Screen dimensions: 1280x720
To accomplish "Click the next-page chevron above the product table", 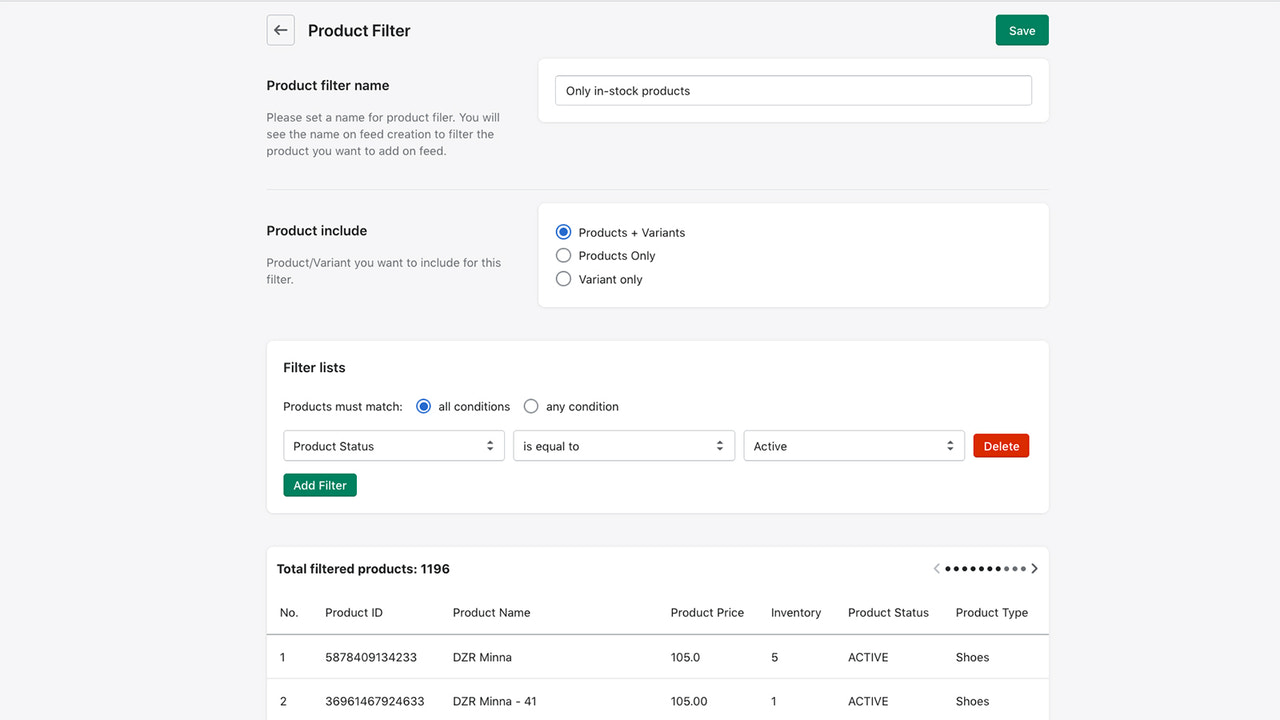I will click(1035, 568).
